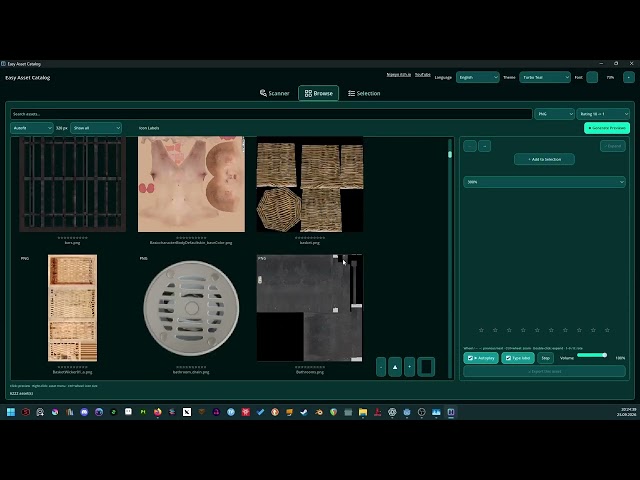Click rating stars under bathroom_drain.png
Screen dimensions: 640x480
pyautogui.click(x=191, y=367)
